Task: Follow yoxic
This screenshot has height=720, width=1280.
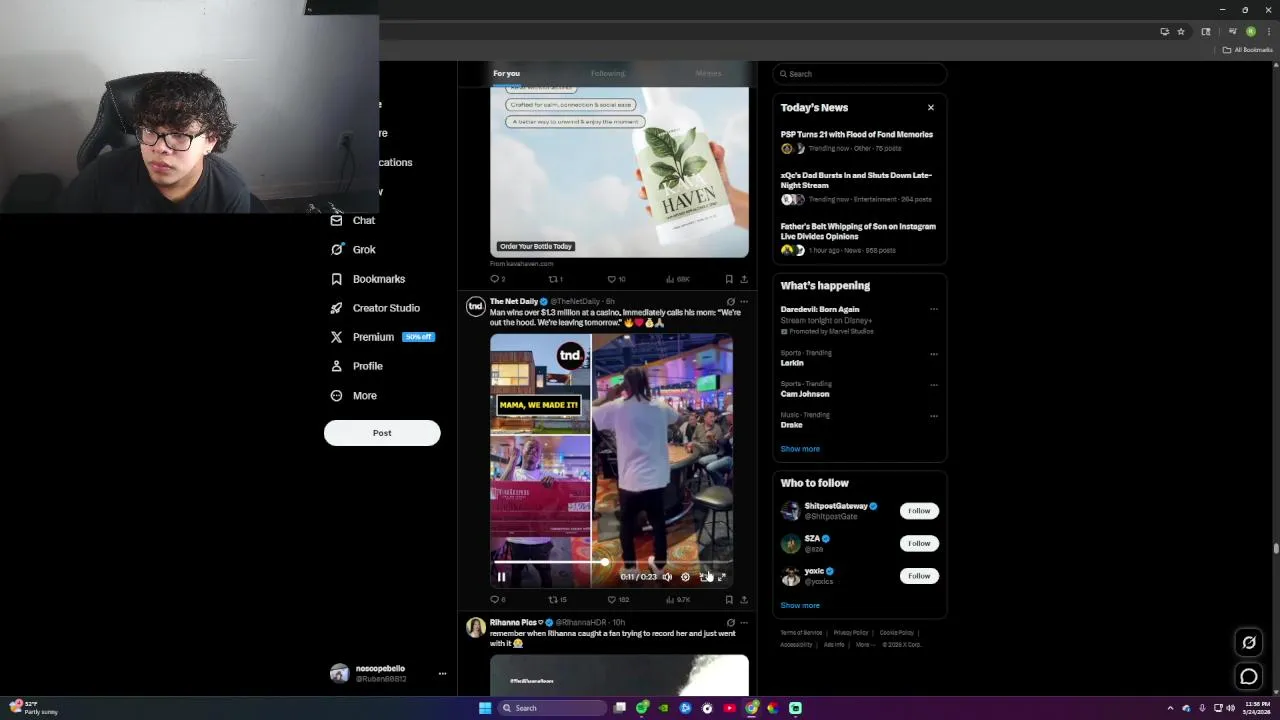Action: [919, 576]
